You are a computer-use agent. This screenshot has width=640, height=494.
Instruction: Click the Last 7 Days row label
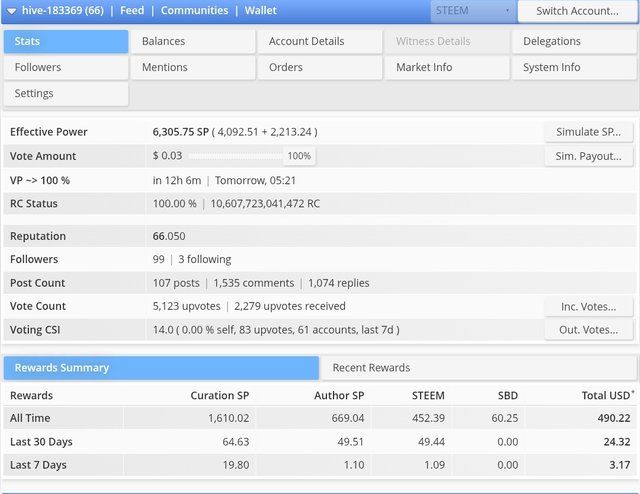38,465
